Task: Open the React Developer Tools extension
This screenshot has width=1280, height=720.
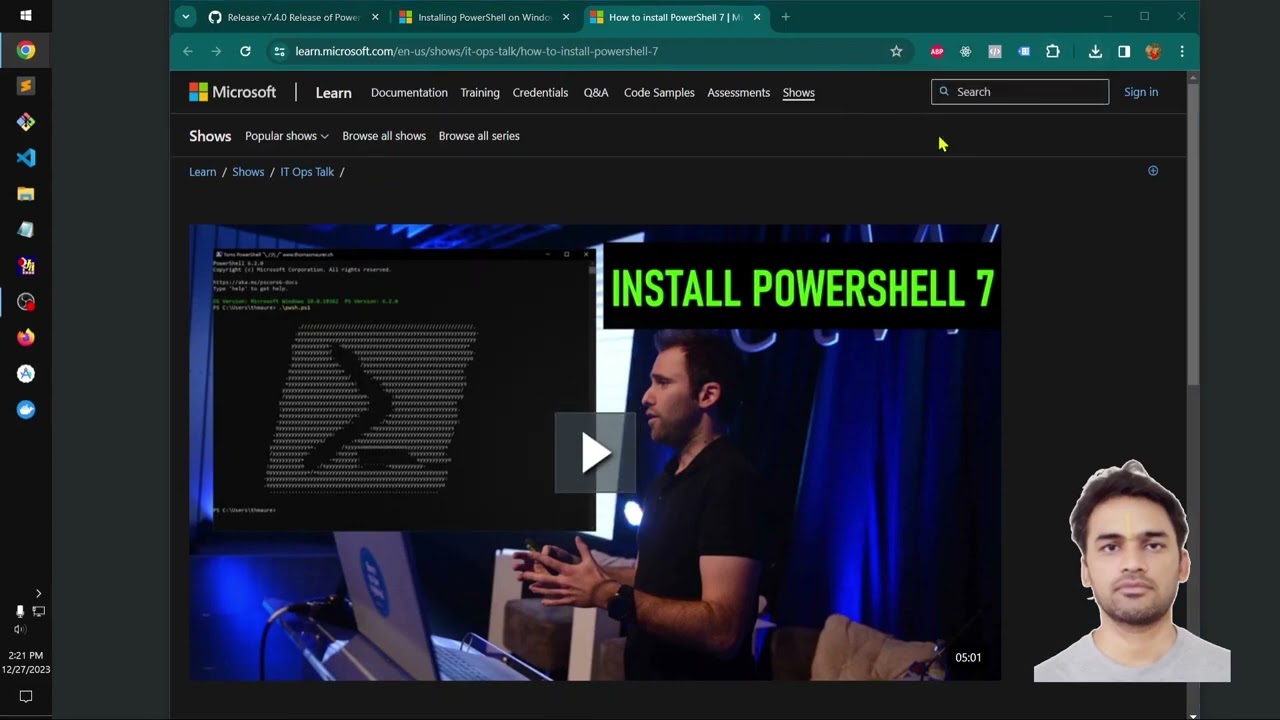Action: pos(965,51)
